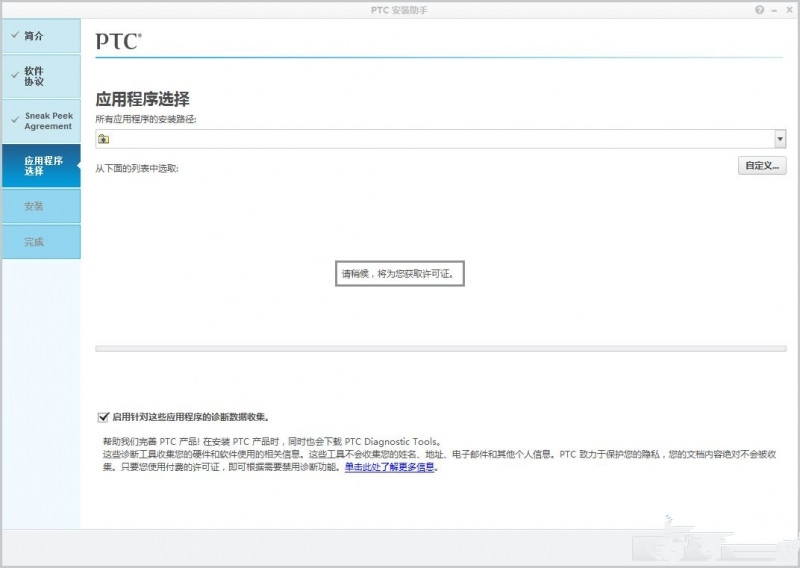The width and height of the screenshot is (800, 568).
Task: Expand the installation path dropdown arrow
Action: pos(780,139)
